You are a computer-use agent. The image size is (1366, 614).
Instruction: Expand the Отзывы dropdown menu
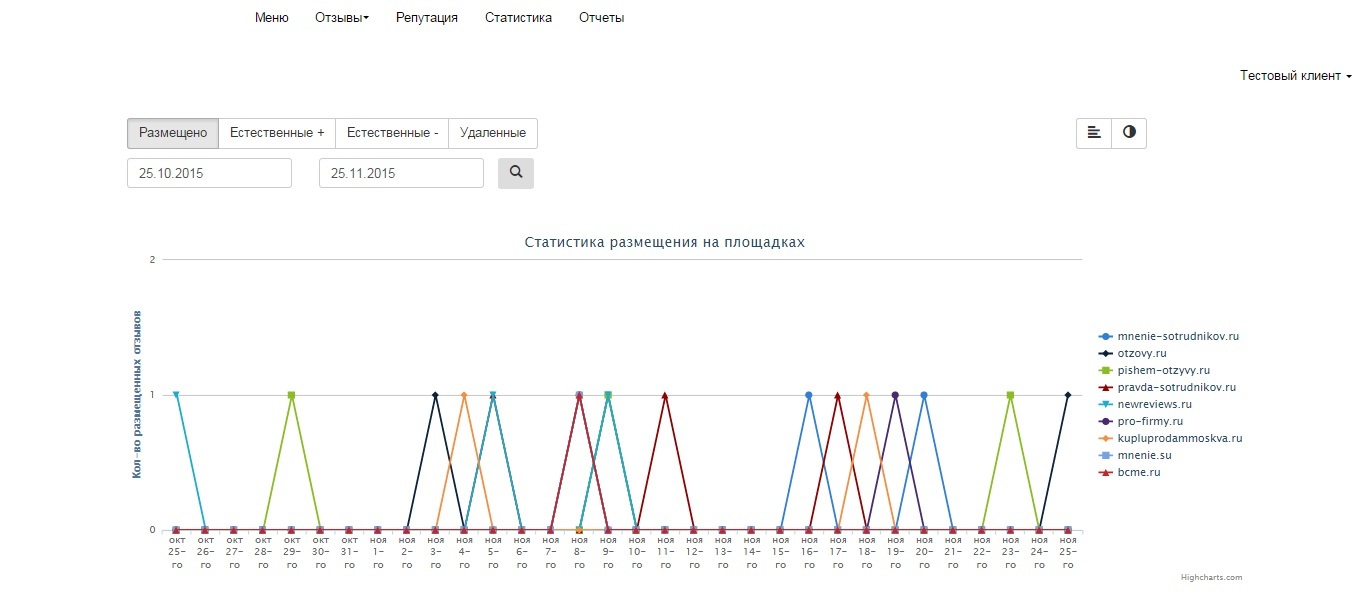(x=342, y=17)
